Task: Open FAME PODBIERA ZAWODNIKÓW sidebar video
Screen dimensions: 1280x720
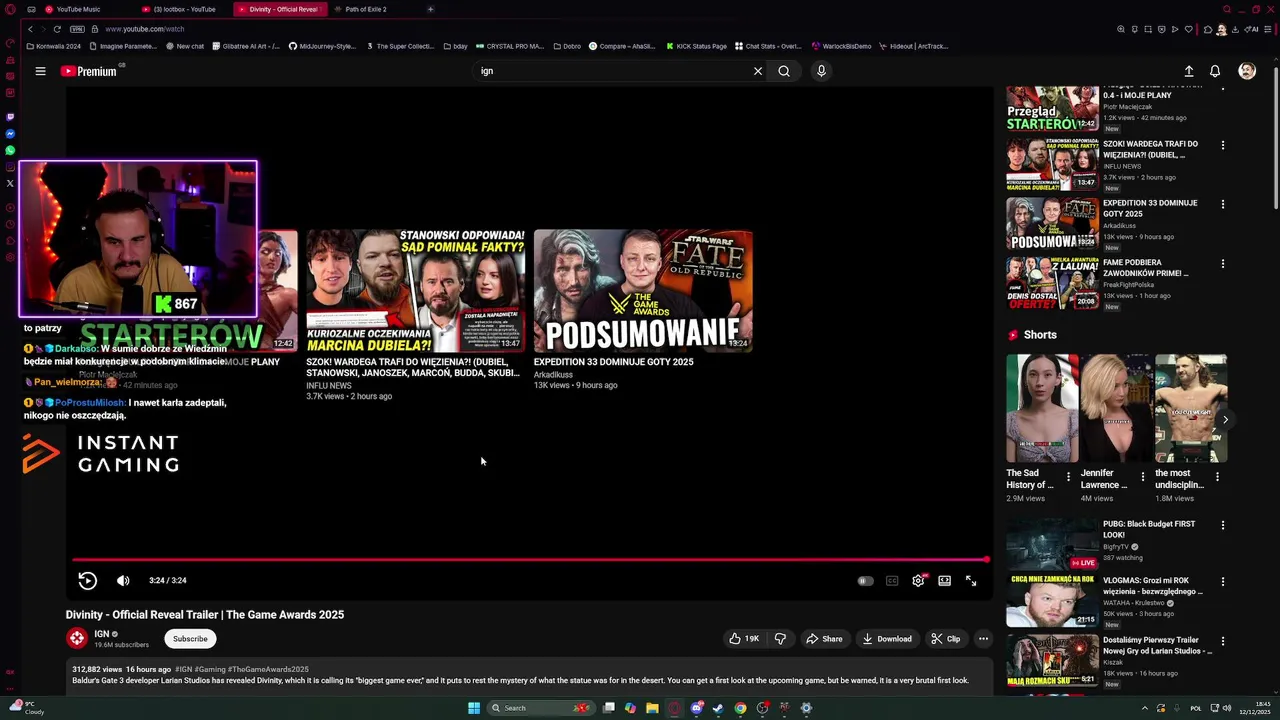Action: point(1052,283)
